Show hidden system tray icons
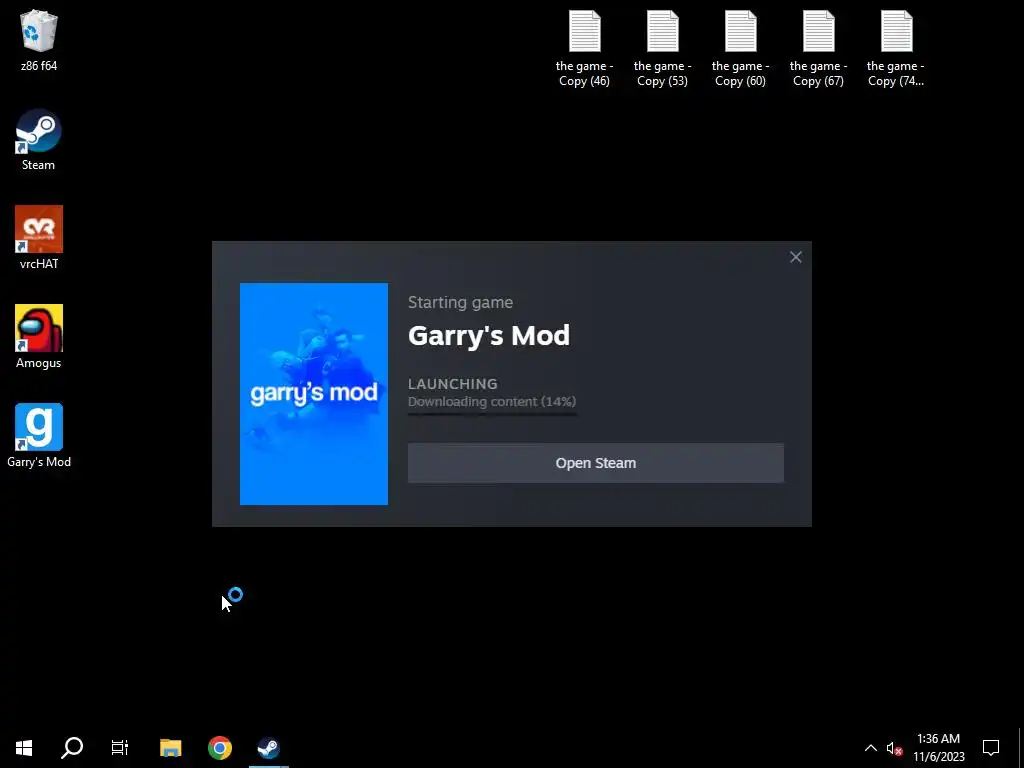Image resolution: width=1024 pixels, height=768 pixels. [871, 748]
